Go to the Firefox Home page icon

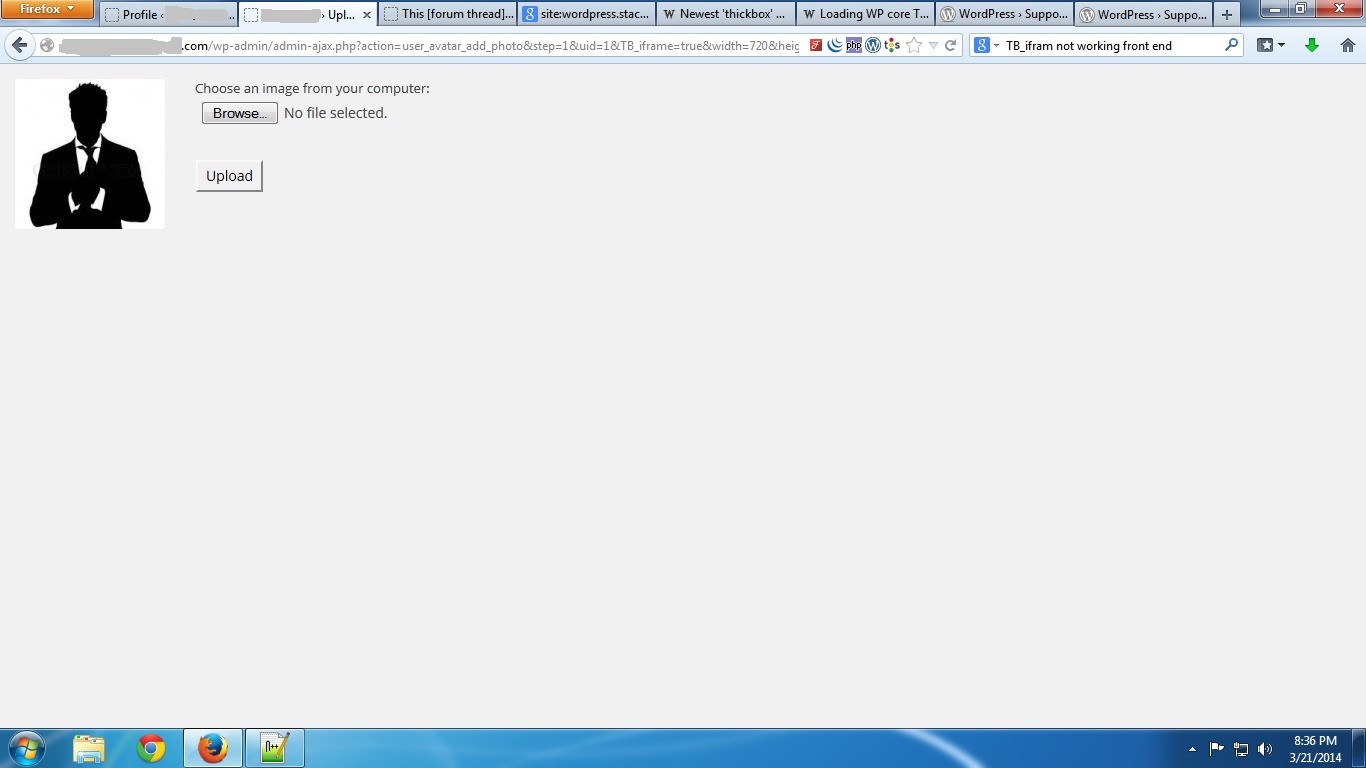pos(1347,46)
